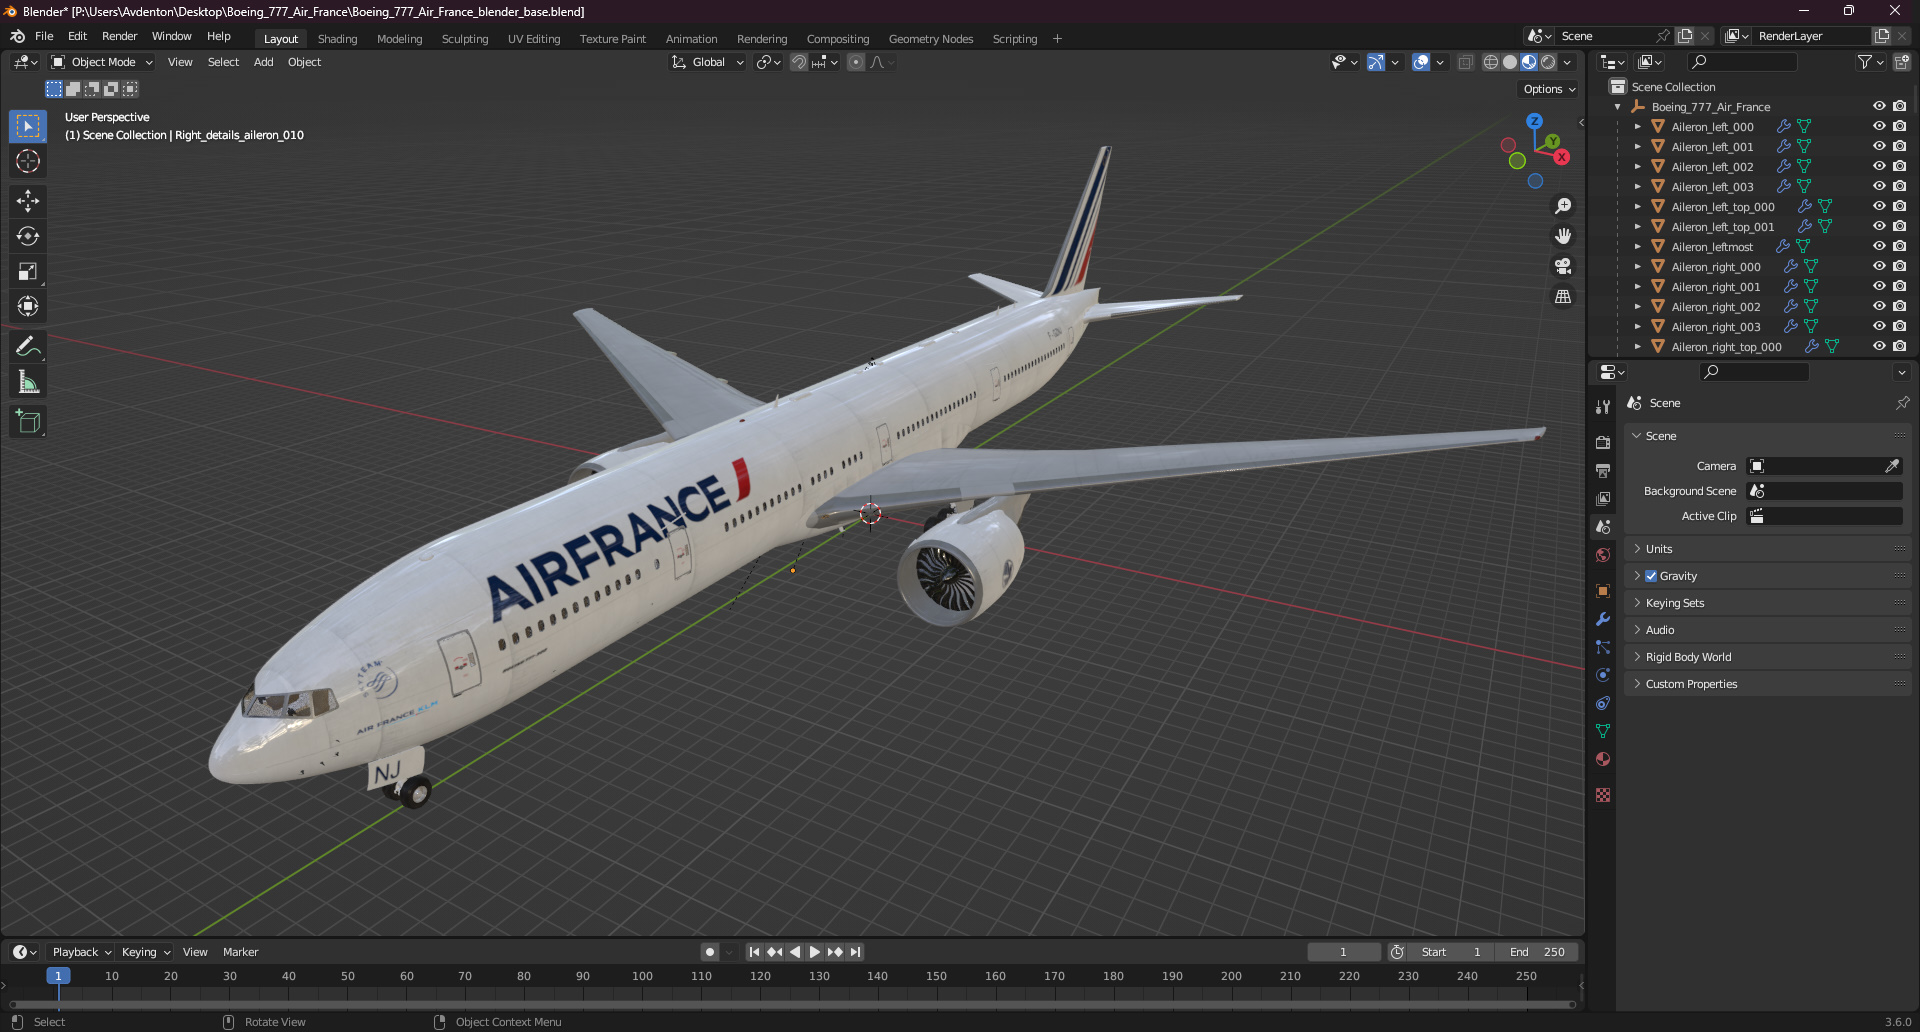Toggle camera view icon

point(1563,266)
